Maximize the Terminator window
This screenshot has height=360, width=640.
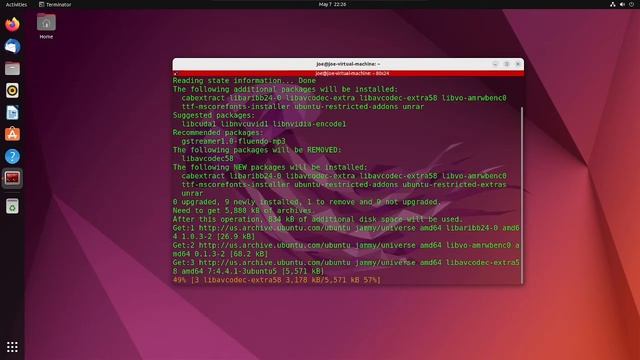tap(507, 64)
